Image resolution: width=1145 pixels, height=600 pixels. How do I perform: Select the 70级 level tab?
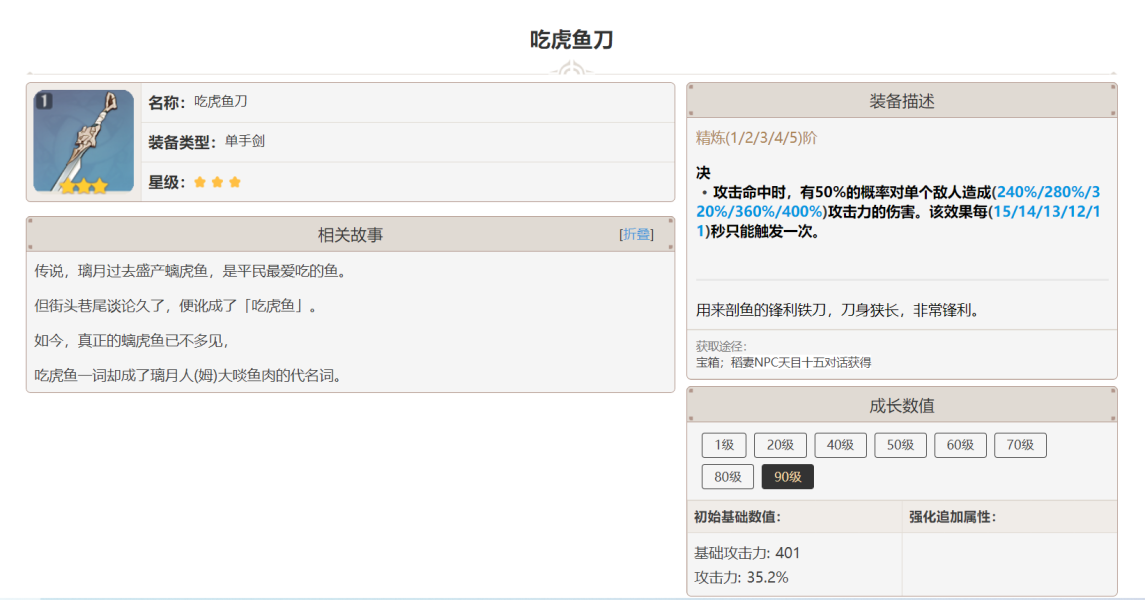[1019, 445]
